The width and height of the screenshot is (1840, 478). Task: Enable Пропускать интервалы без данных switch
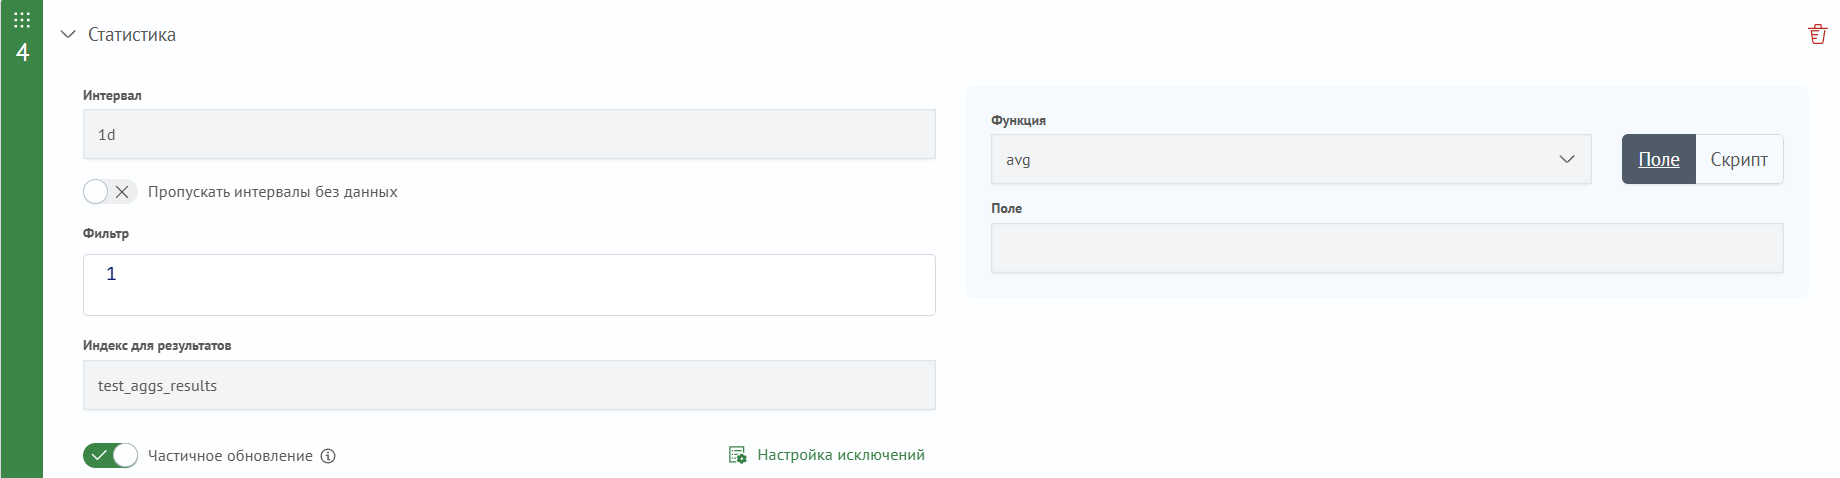click(110, 192)
